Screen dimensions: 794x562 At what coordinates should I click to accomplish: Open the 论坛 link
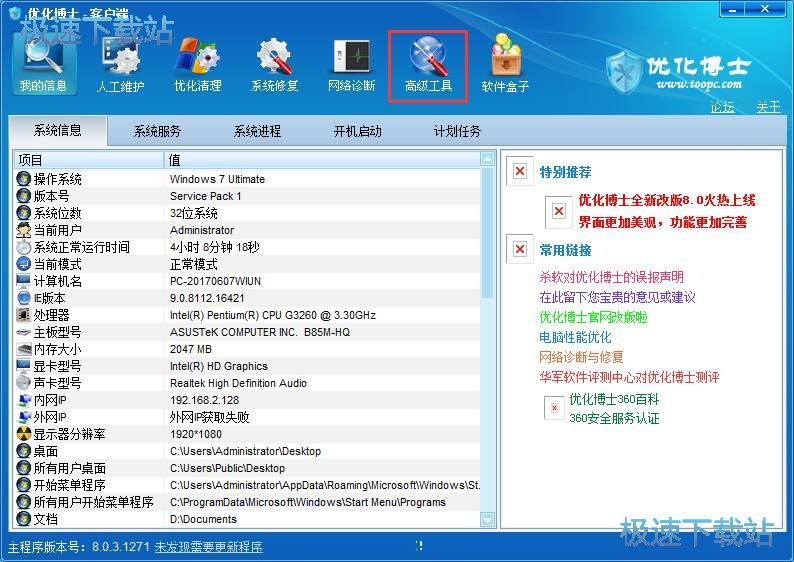tap(722, 107)
